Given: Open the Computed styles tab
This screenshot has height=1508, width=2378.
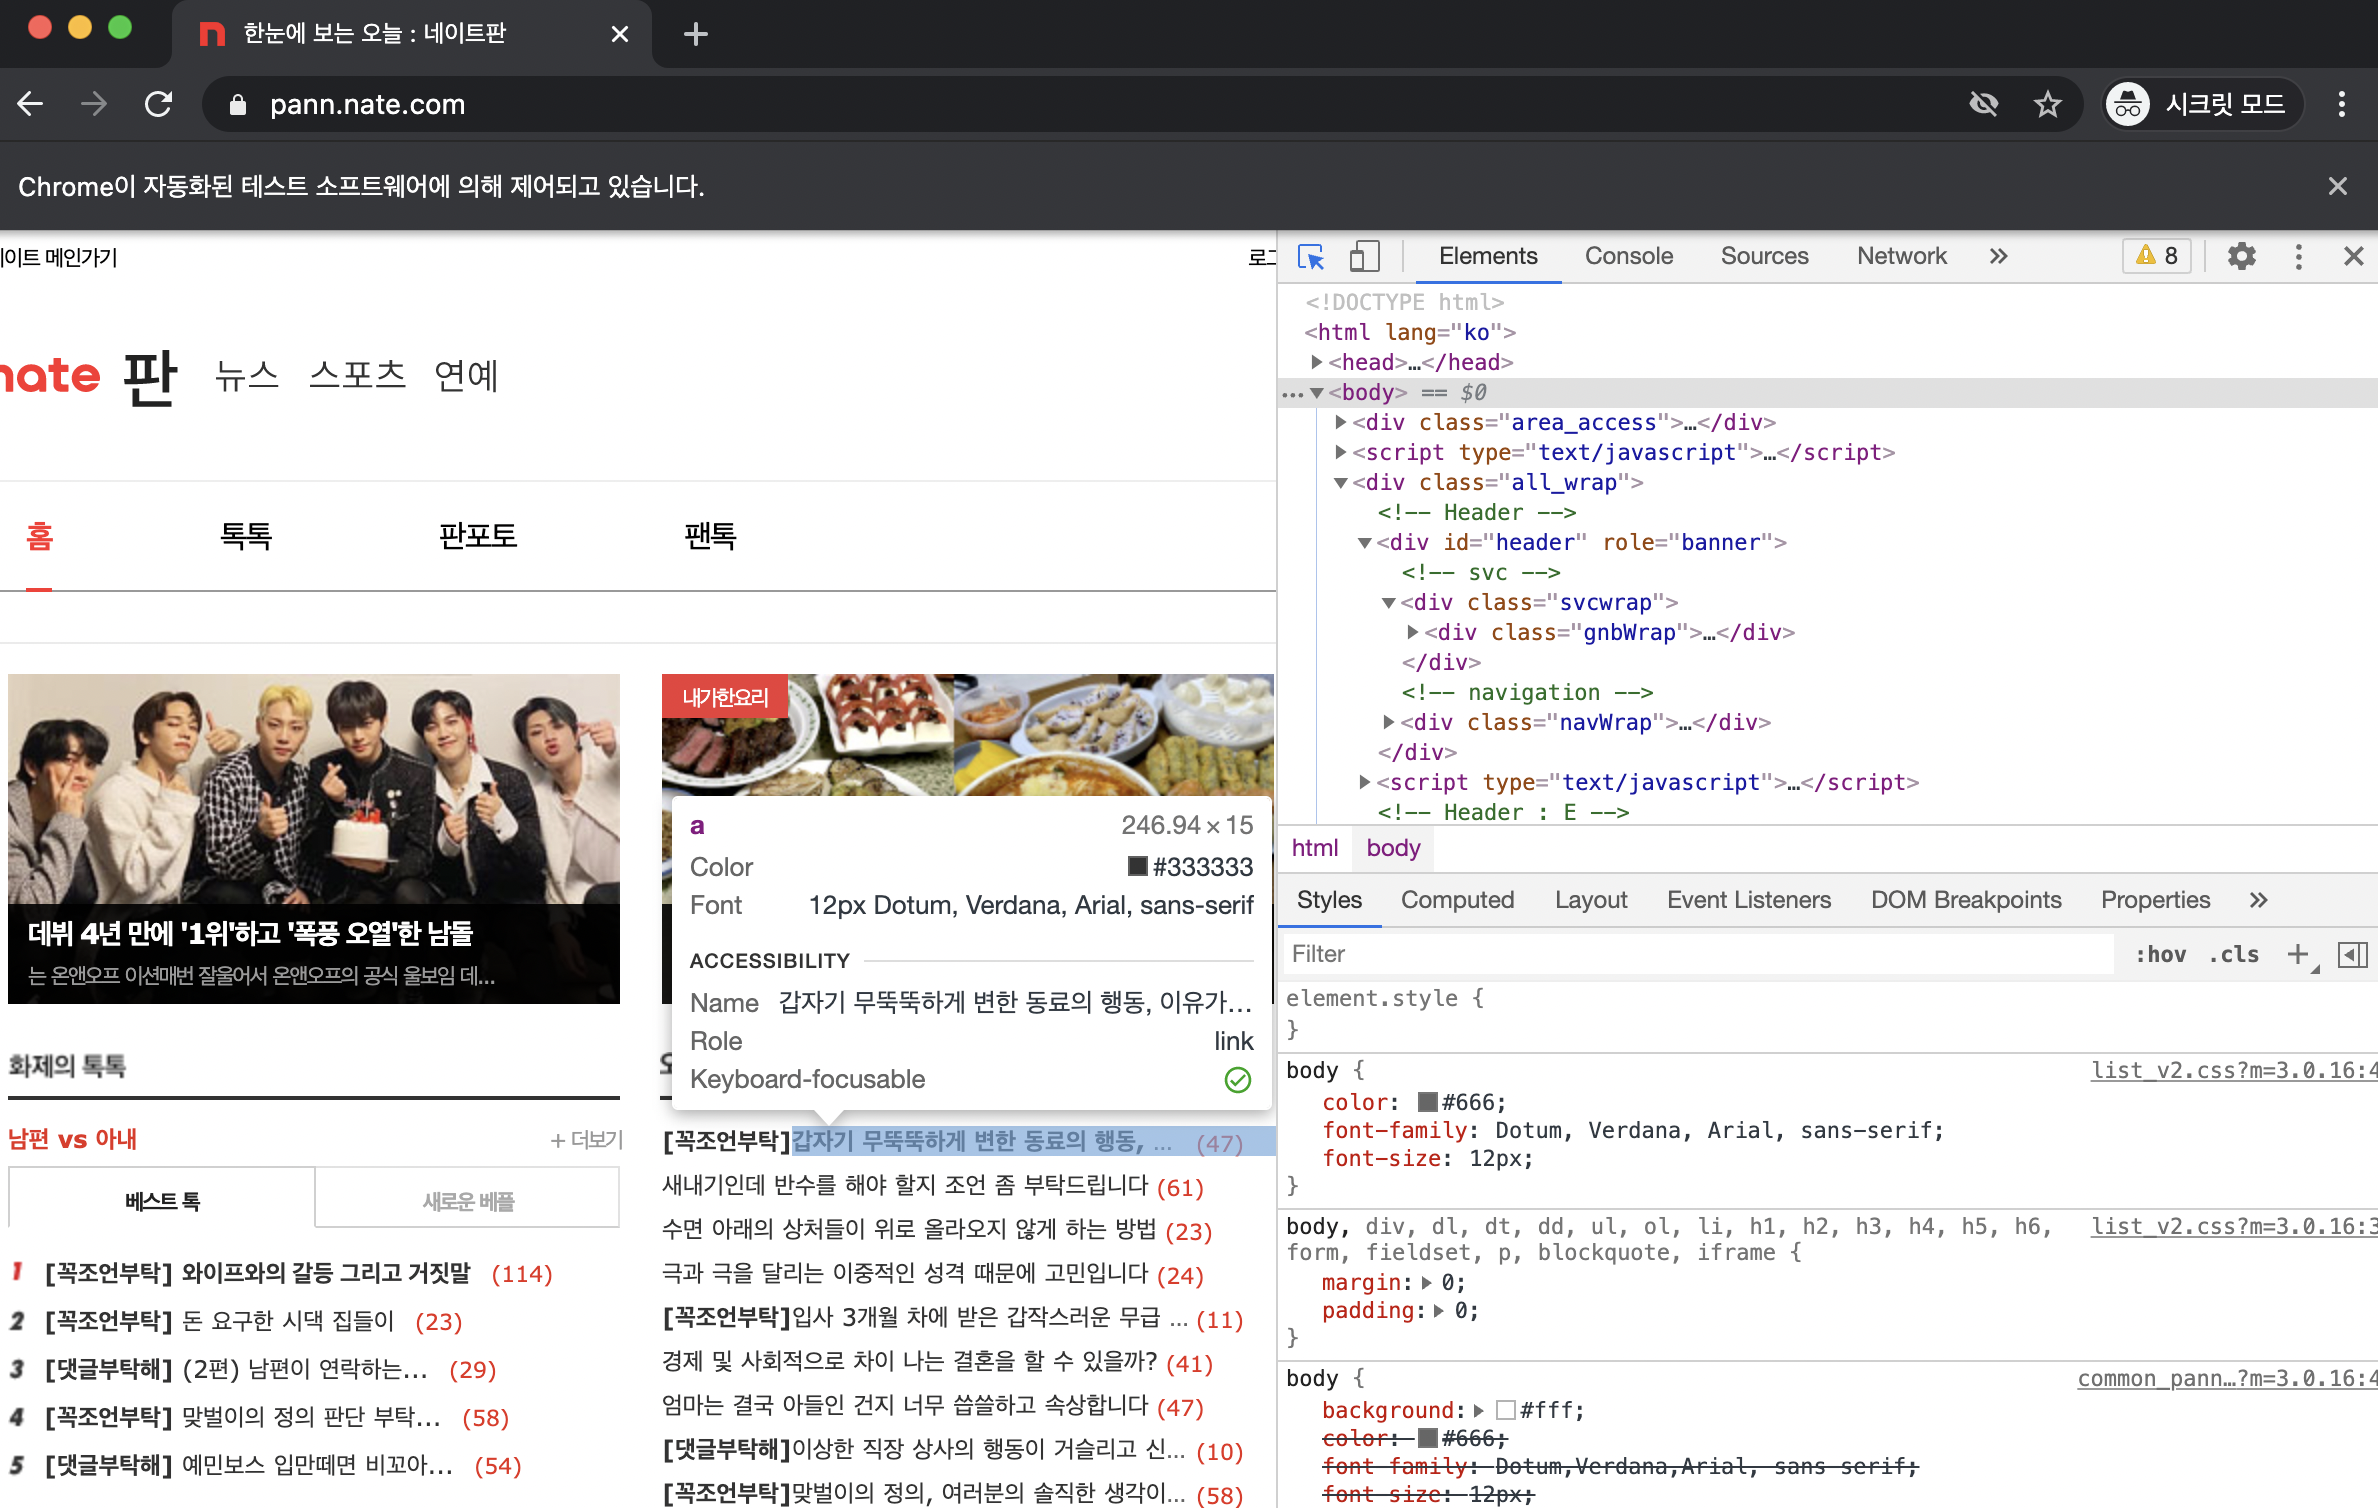Looking at the screenshot, I should pyautogui.click(x=1457, y=900).
